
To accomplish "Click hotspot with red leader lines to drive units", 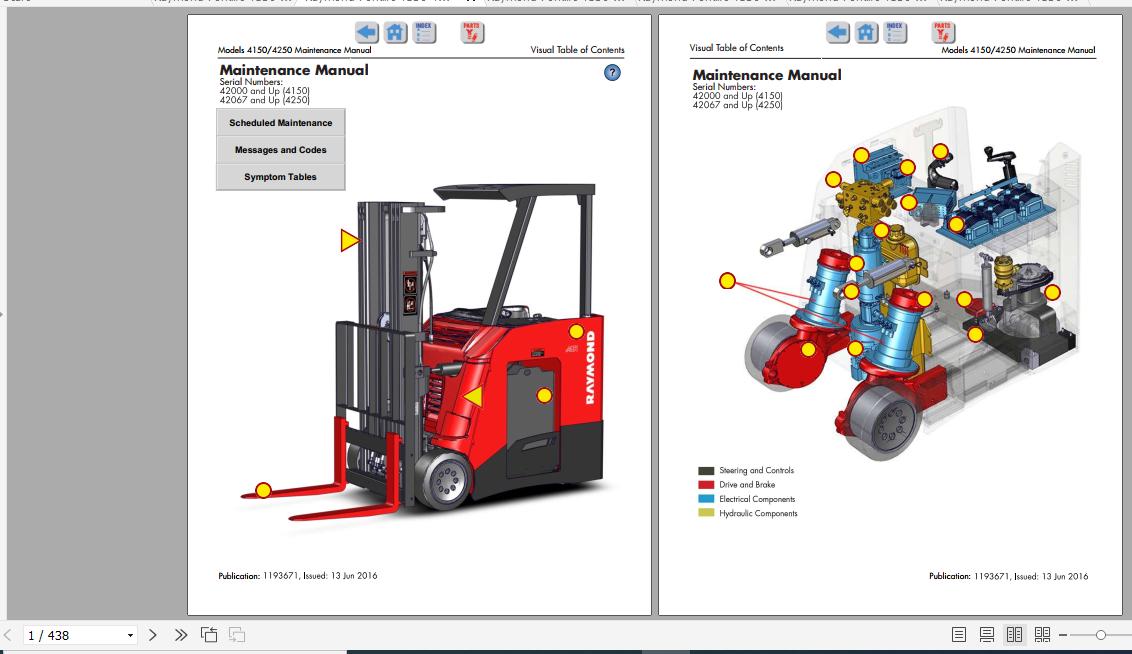I will pos(728,281).
